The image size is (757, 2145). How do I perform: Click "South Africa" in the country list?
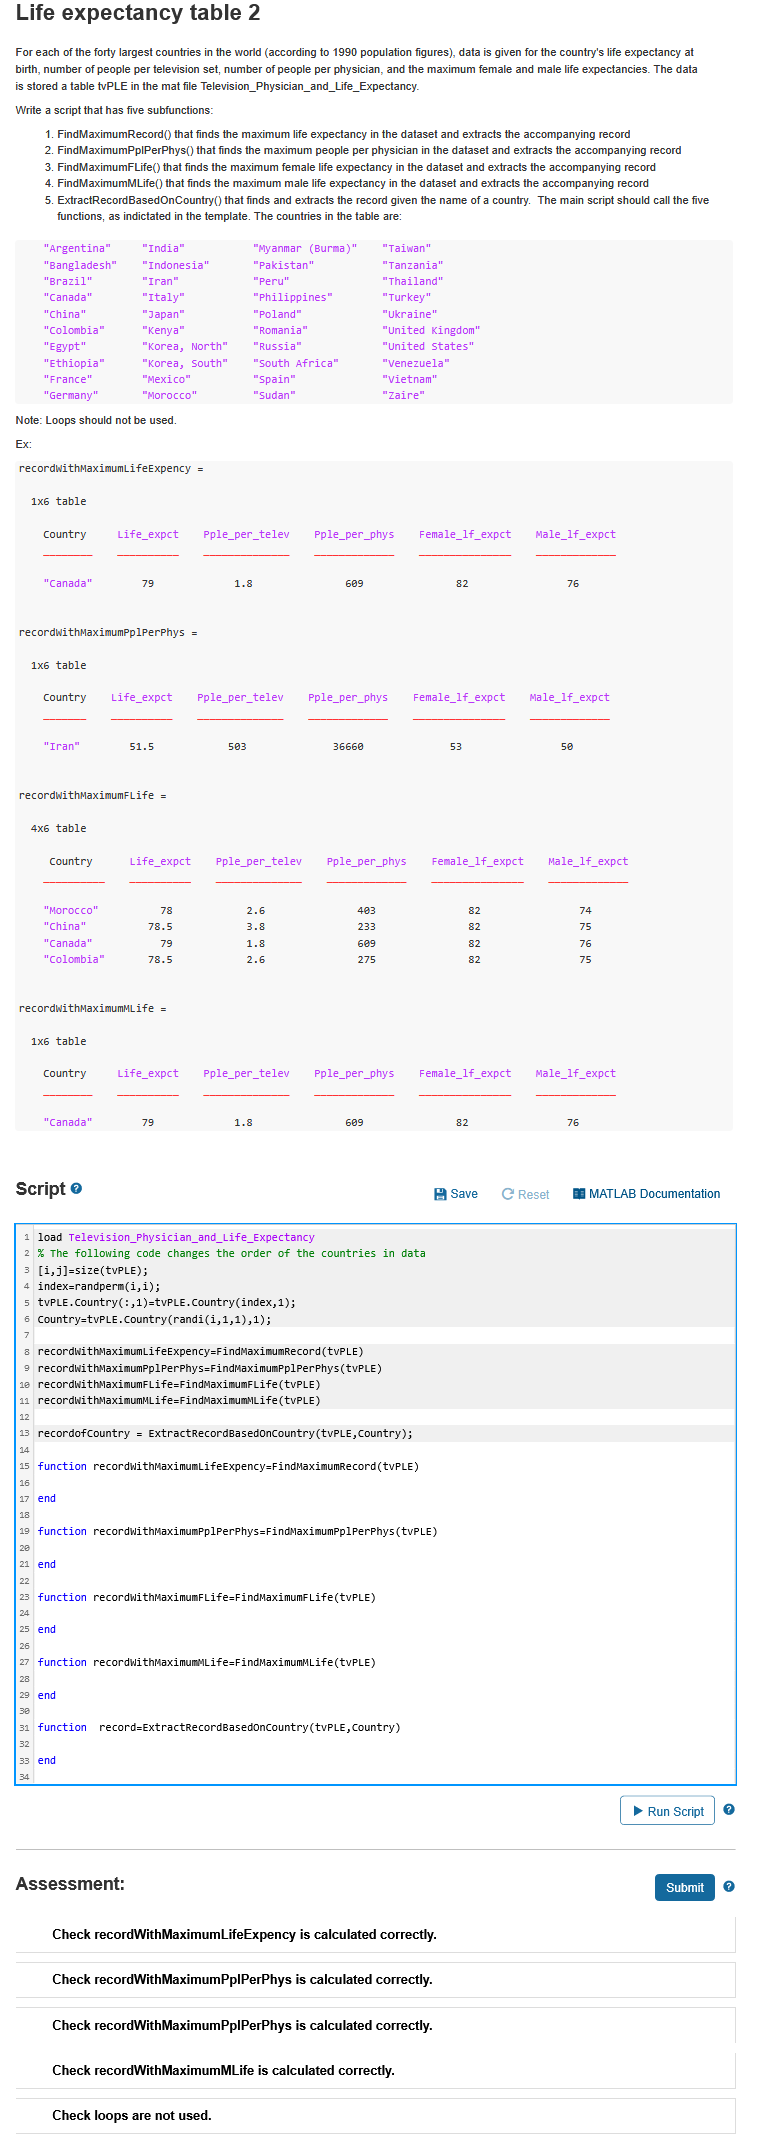[x=296, y=363]
